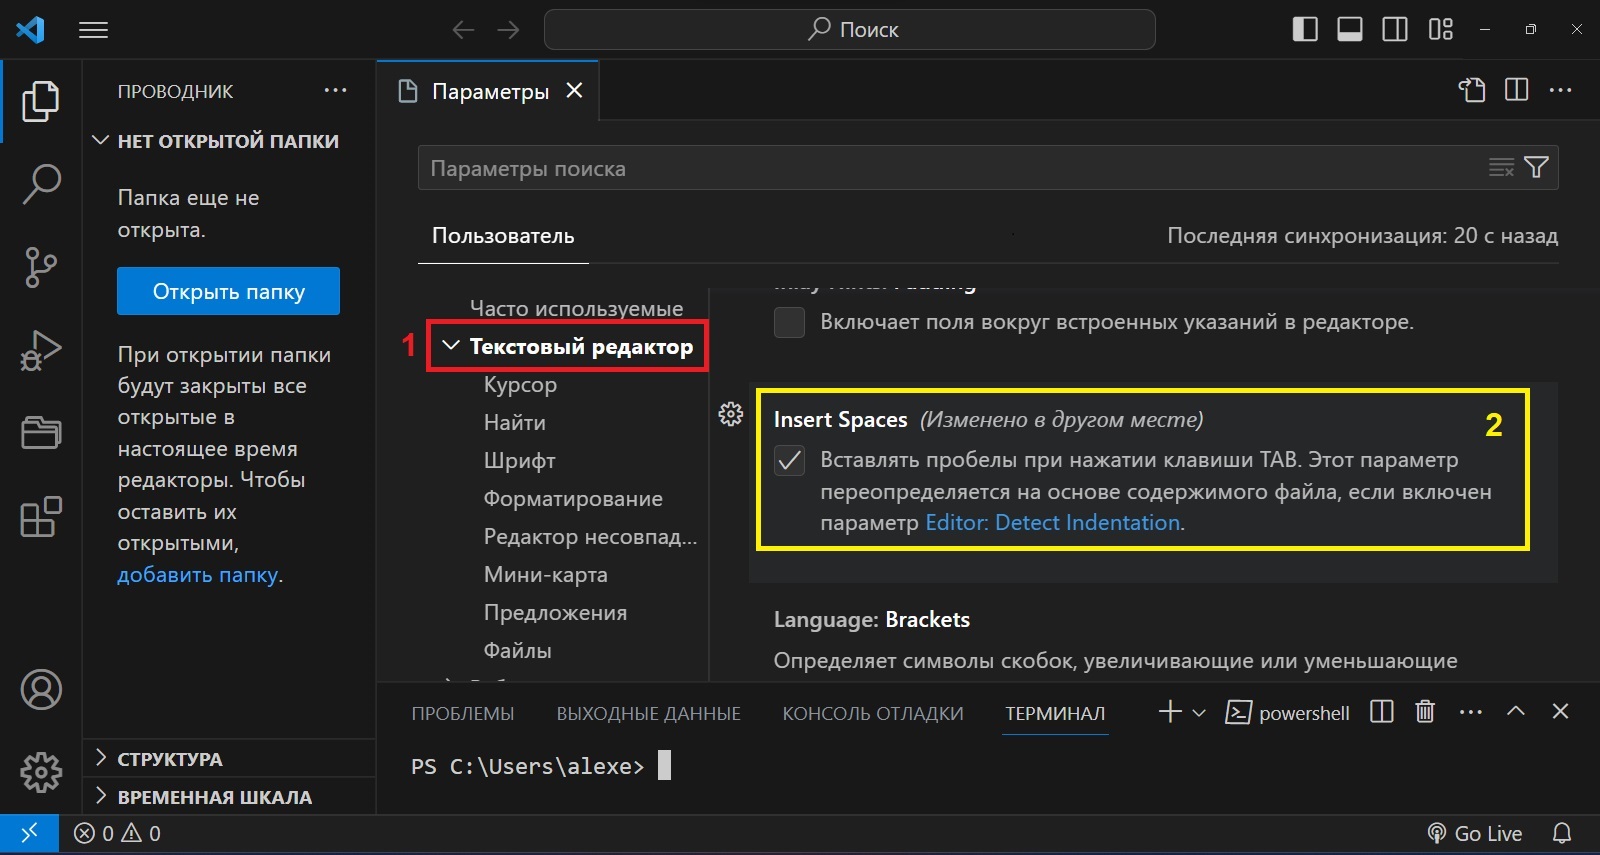Select the ТЕРМИНАЛ panel tab

1055,713
